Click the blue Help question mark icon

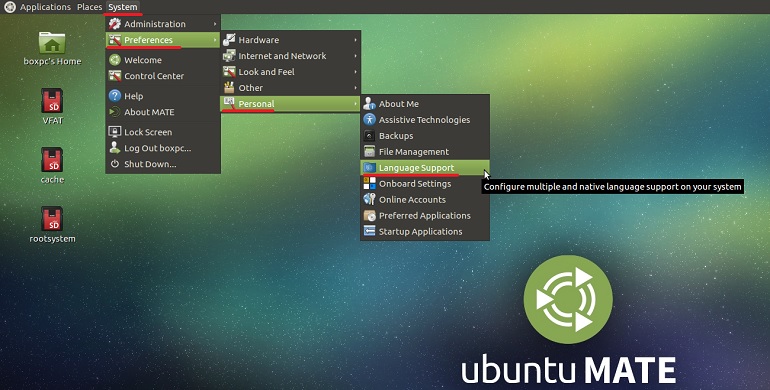click(x=115, y=96)
